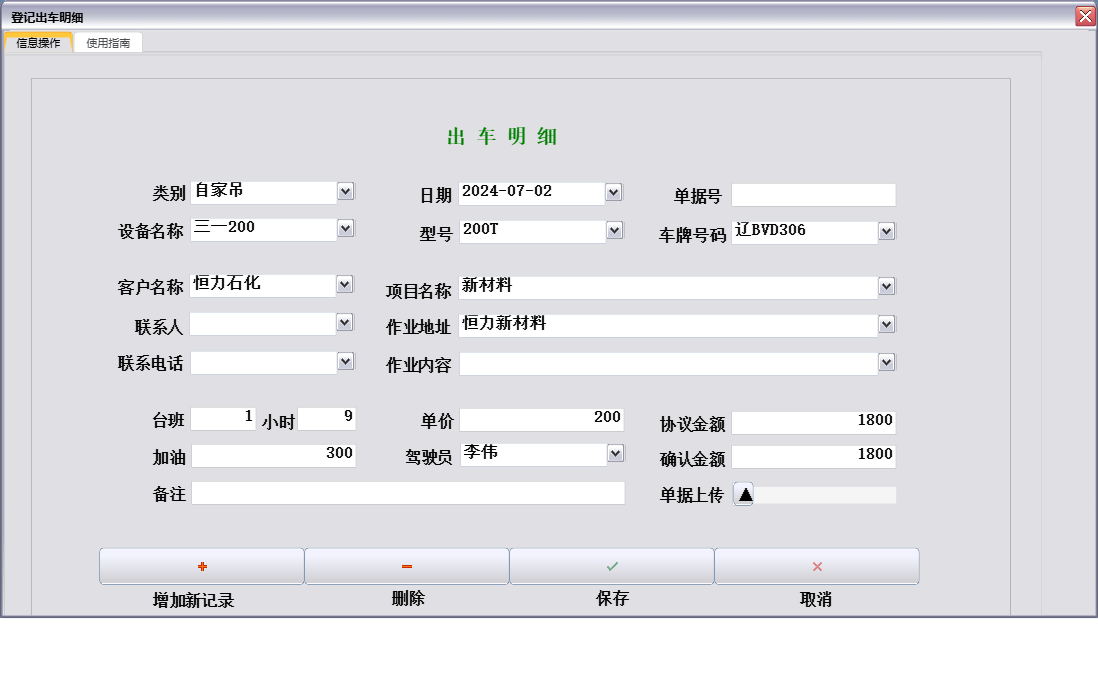Click the red X icon above 取消

click(816, 566)
